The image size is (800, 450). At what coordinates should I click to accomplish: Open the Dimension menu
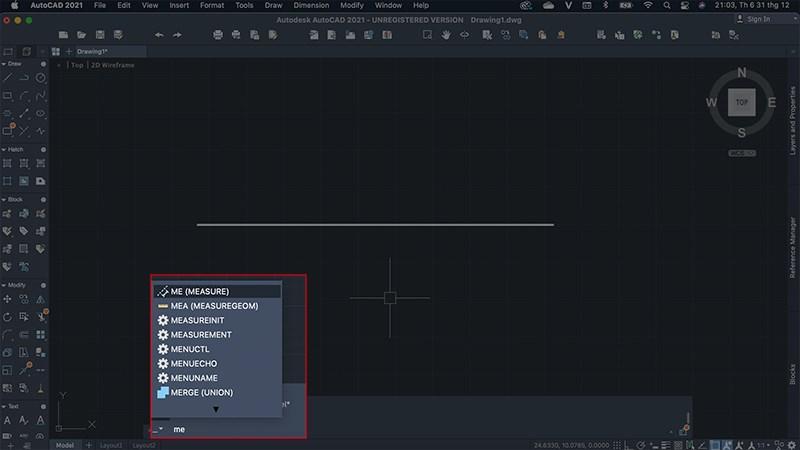pyautogui.click(x=311, y=5)
